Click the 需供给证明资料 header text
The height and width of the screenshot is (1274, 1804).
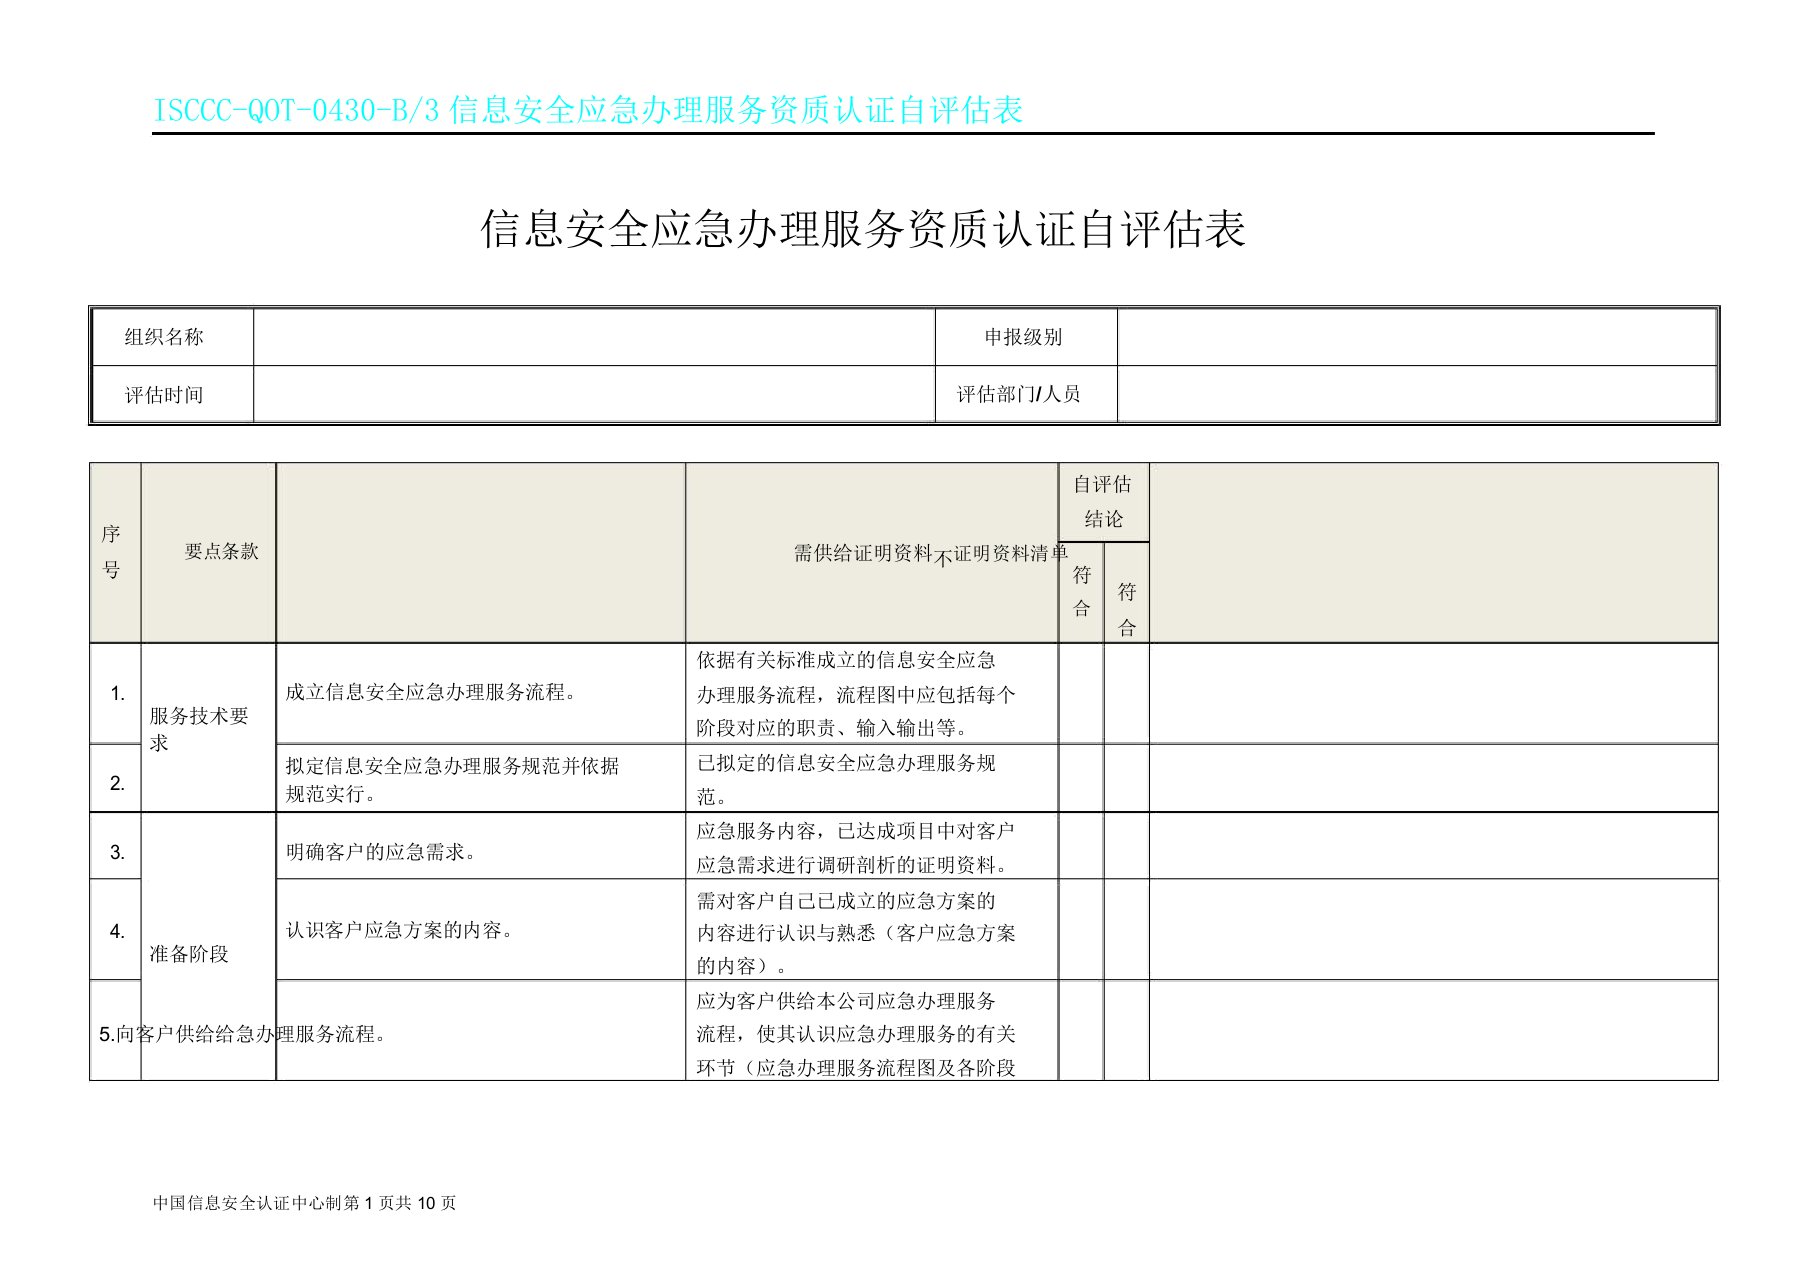[x=863, y=553]
